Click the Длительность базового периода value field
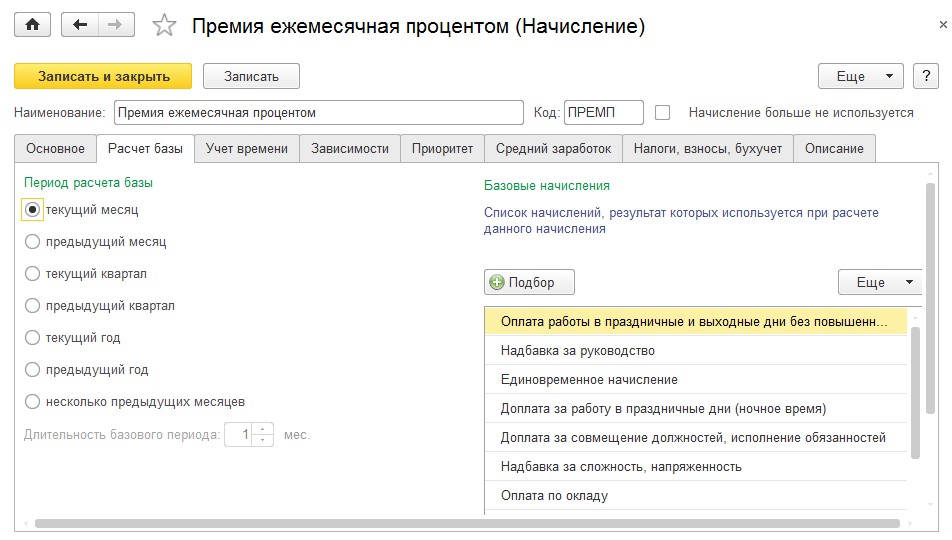Viewport: 952px width, 540px height. [x=239, y=435]
